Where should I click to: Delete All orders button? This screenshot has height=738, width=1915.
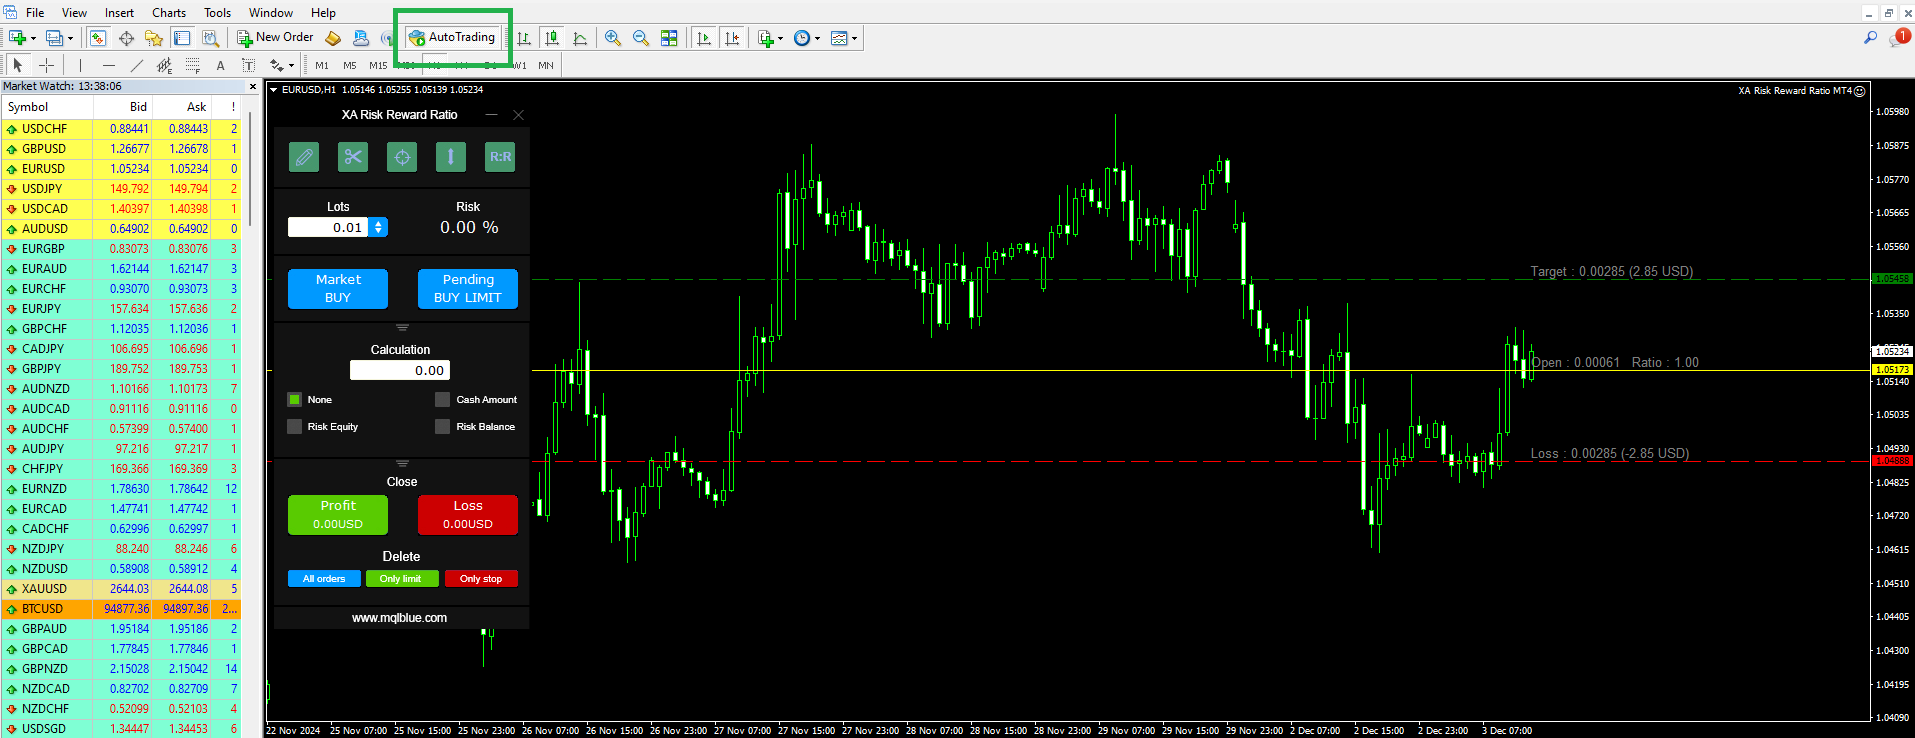324,579
